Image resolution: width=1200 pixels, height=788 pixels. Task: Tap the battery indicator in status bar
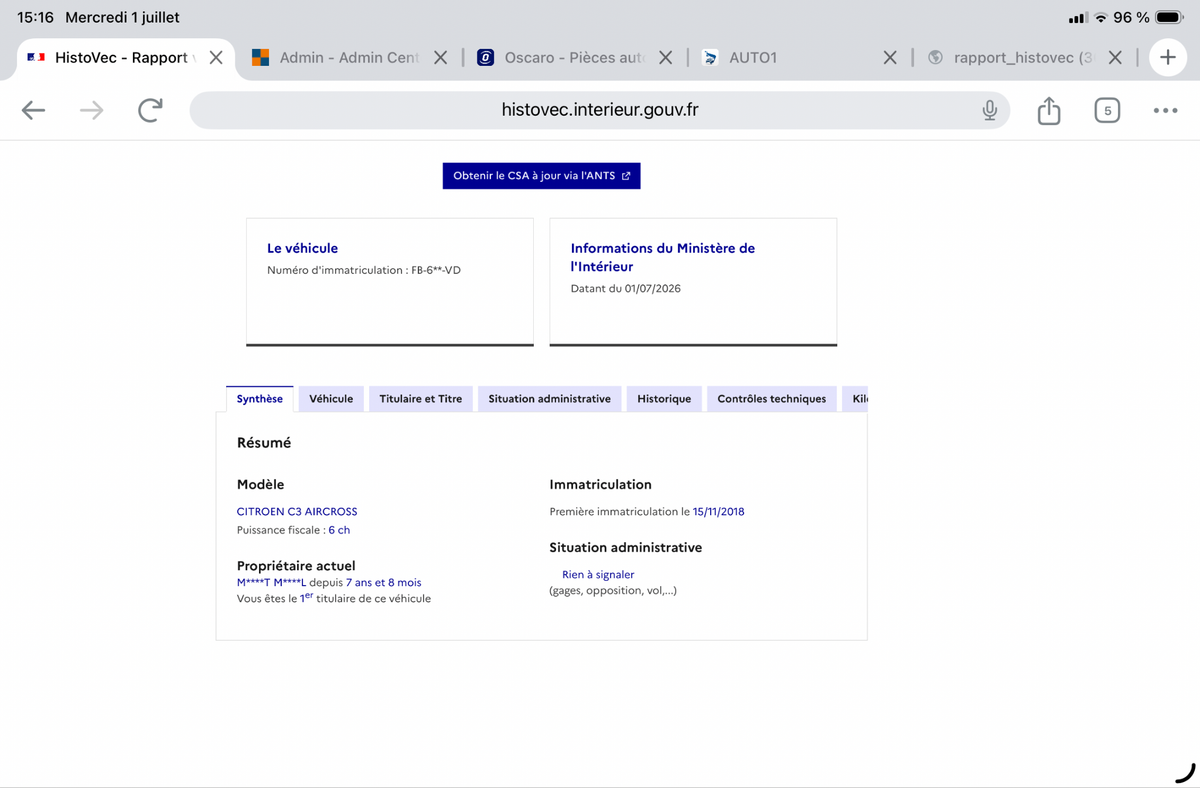[x=1169, y=18]
